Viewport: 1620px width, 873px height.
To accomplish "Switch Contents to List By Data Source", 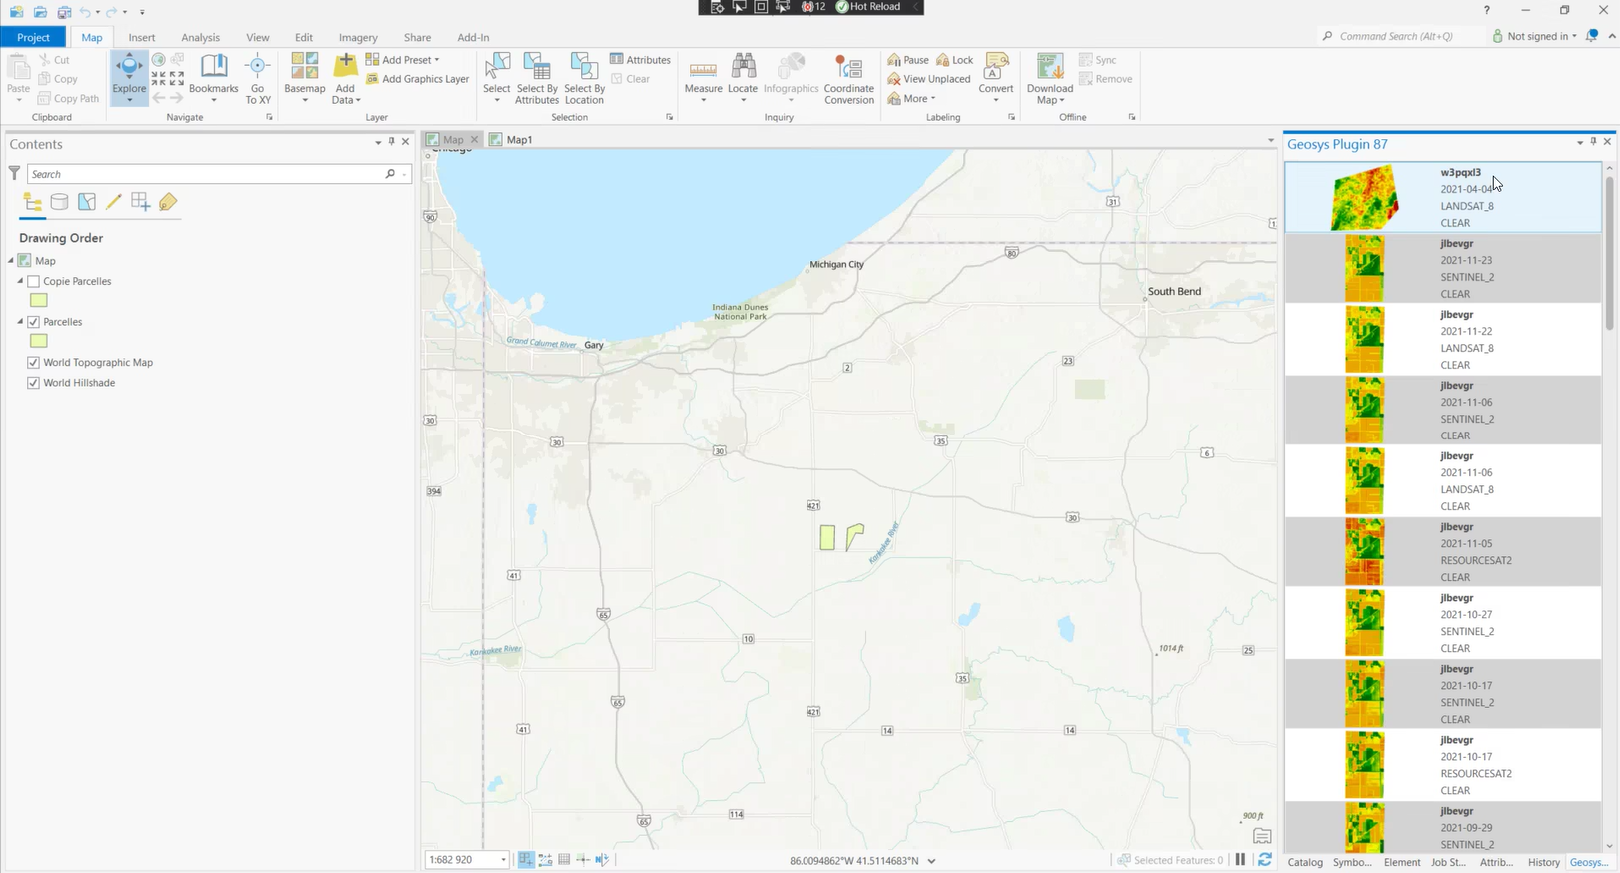I will 60,202.
